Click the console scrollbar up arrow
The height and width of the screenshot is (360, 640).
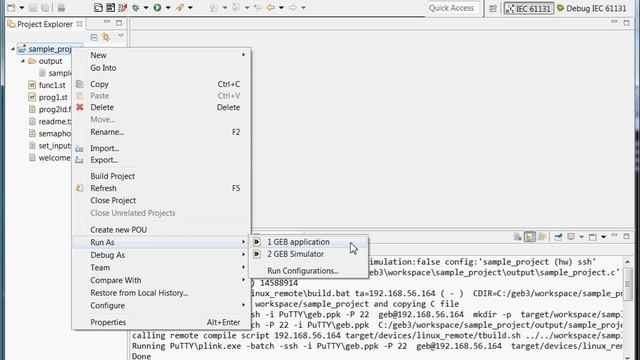[x=628, y=261]
